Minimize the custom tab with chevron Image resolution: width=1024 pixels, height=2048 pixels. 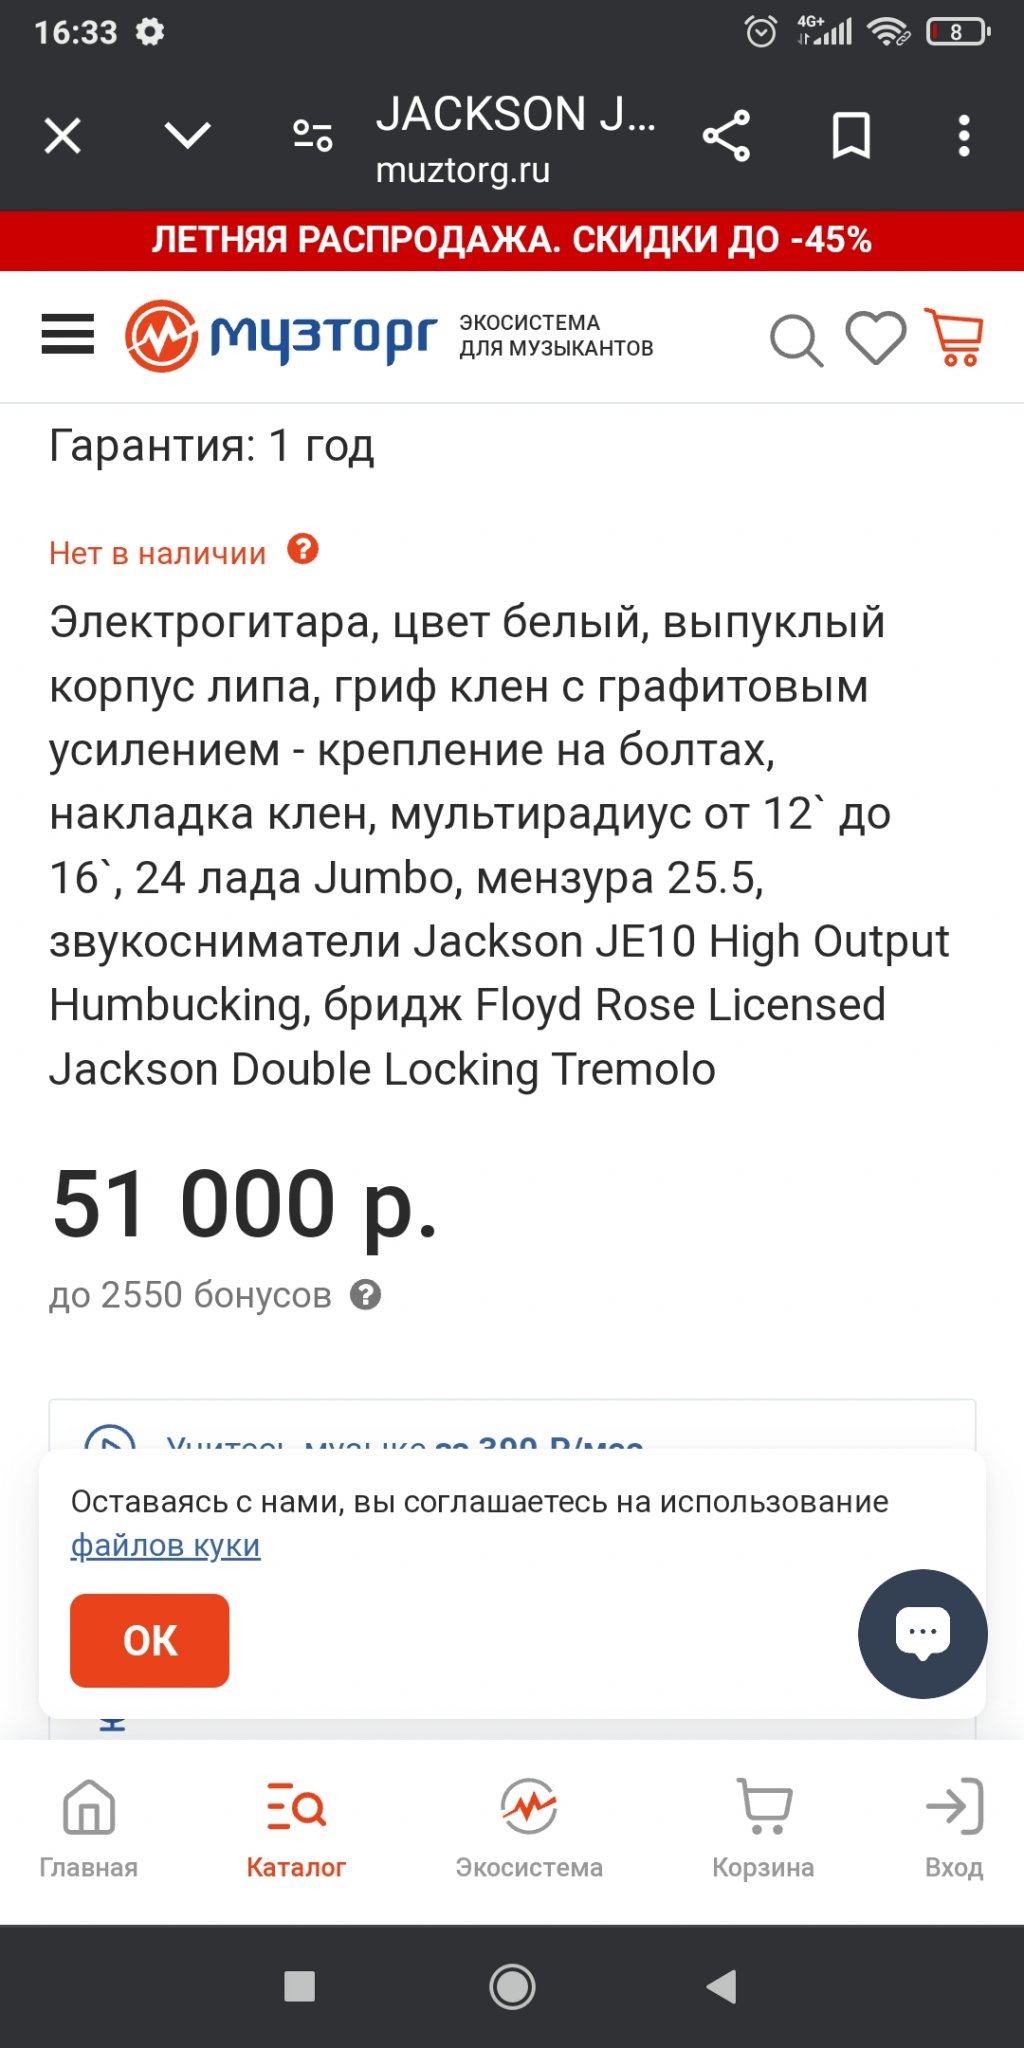pos(188,136)
